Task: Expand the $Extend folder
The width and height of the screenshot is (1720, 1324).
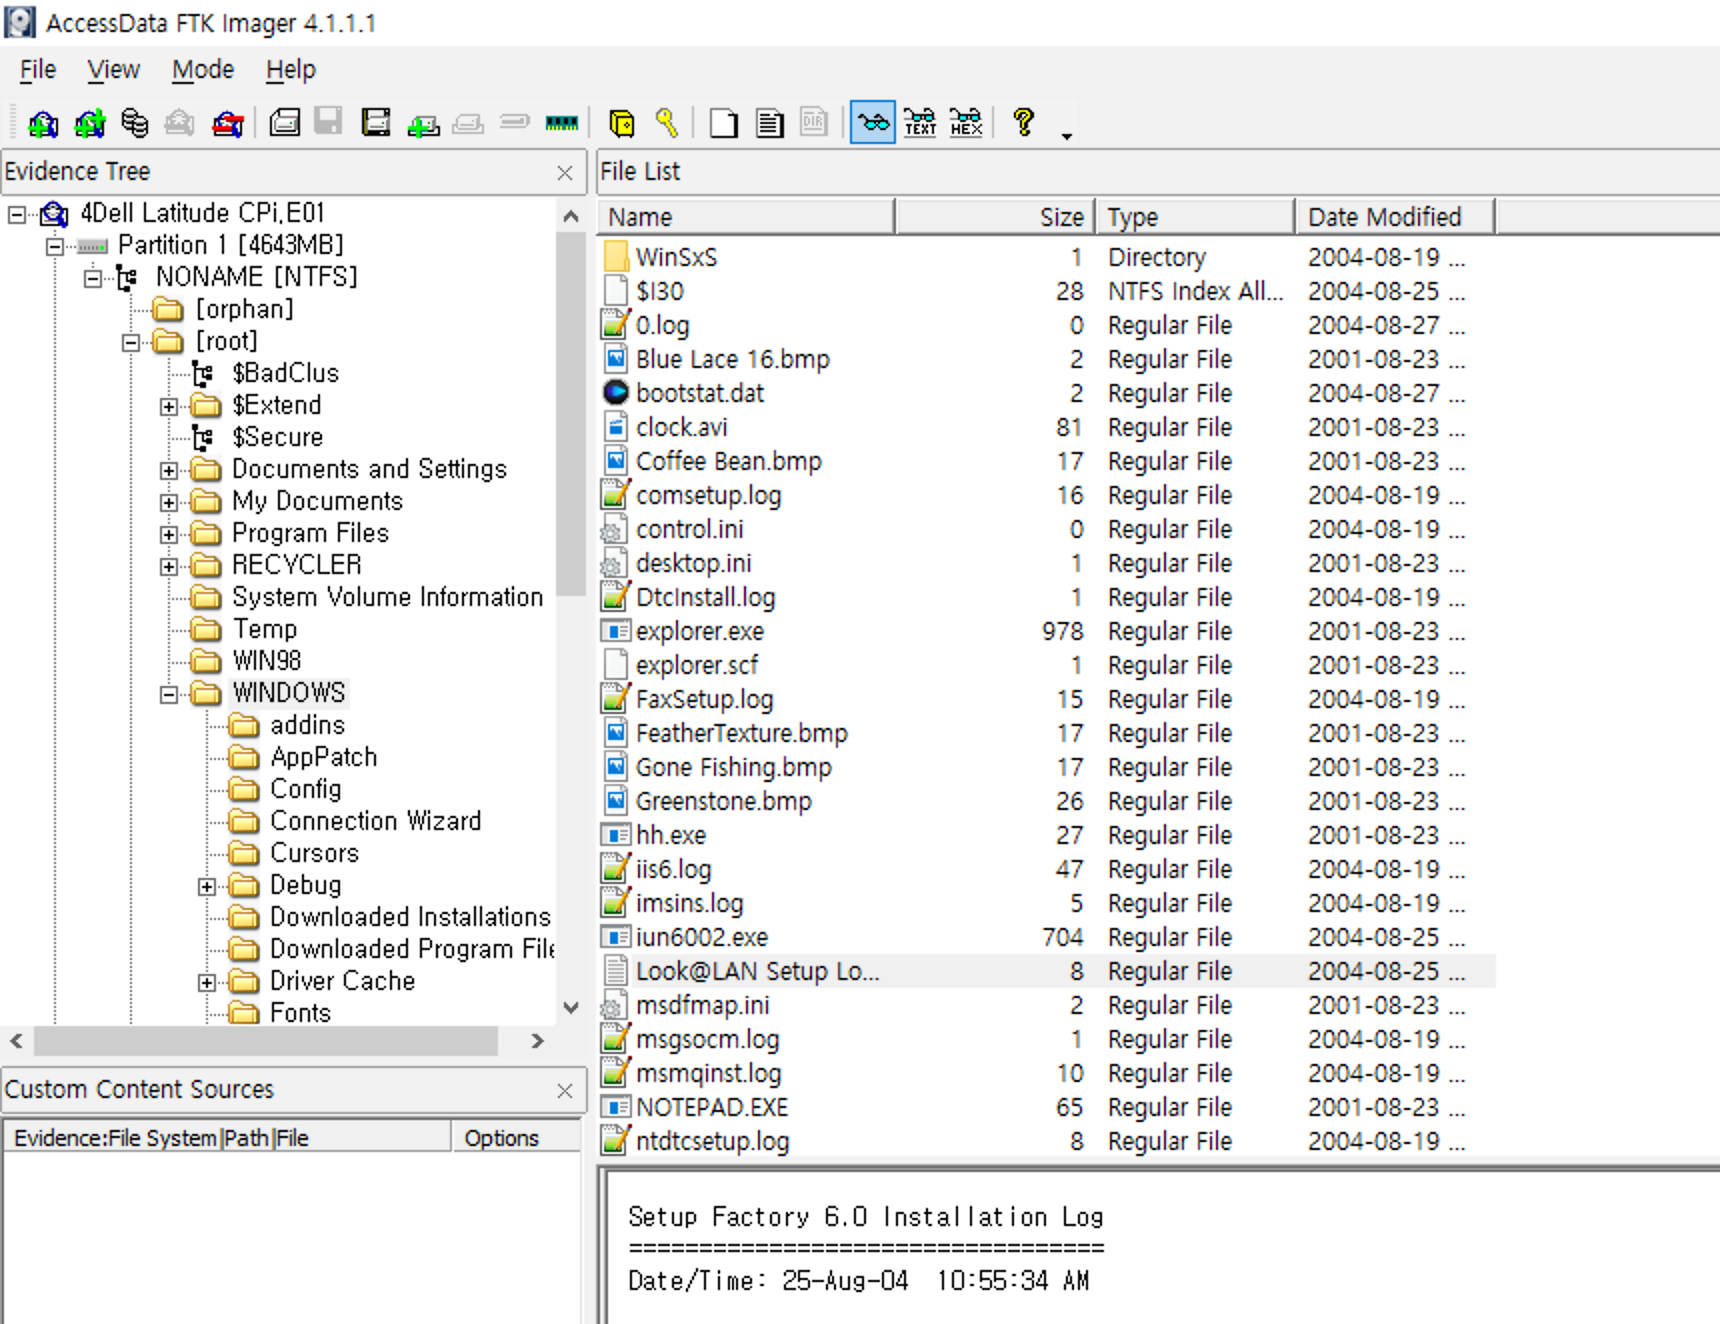Action: (x=169, y=406)
